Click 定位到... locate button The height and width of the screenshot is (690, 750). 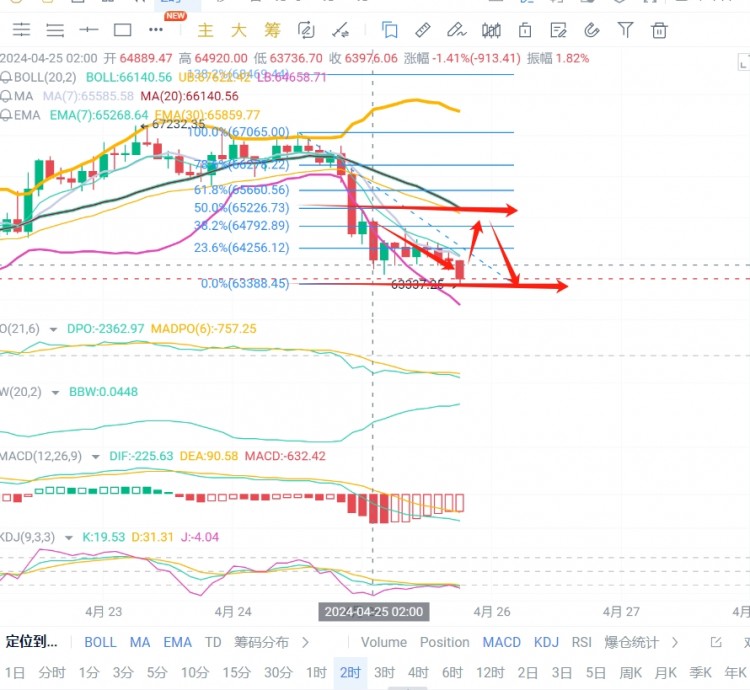[x=32, y=642]
